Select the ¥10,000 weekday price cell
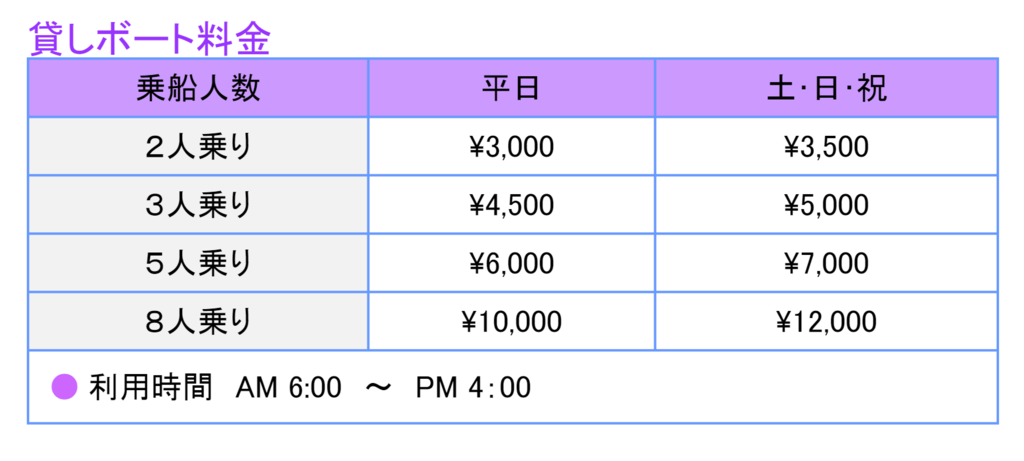The image size is (1024, 461). [511, 321]
